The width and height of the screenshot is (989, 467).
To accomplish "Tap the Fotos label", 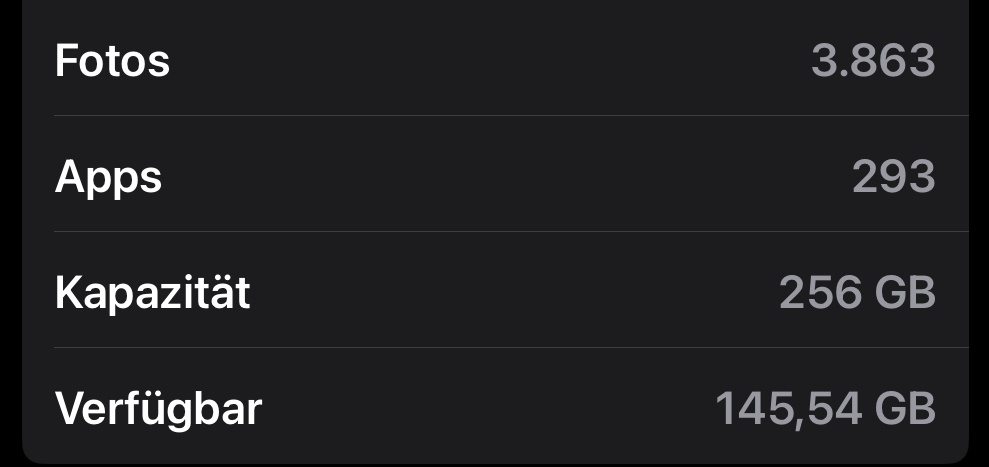I will pos(112,61).
